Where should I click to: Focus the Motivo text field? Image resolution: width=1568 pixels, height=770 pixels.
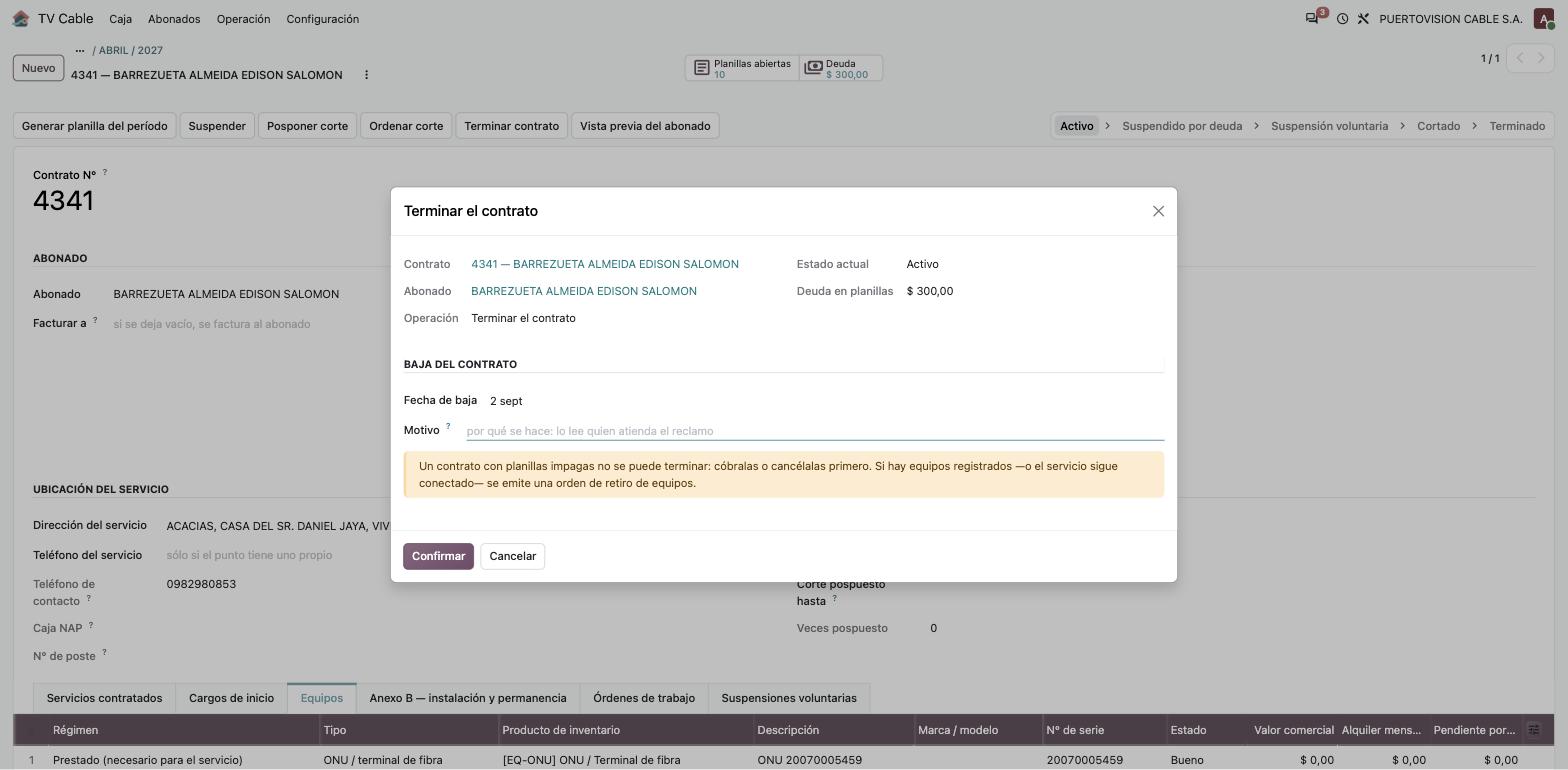(815, 431)
